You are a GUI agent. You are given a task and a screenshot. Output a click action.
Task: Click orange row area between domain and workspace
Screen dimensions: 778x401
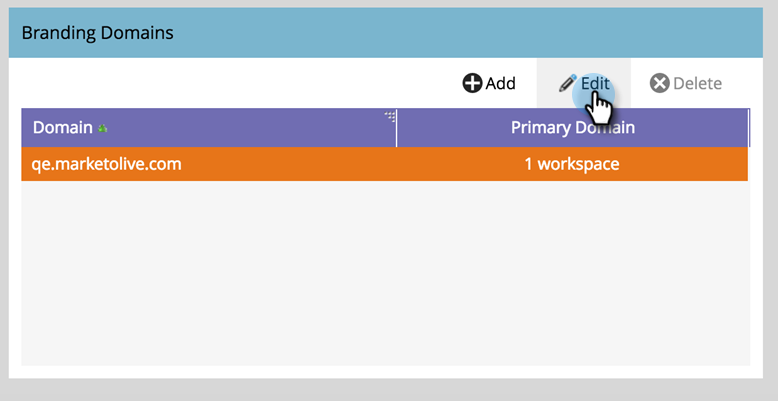pyautogui.click(x=330, y=164)
